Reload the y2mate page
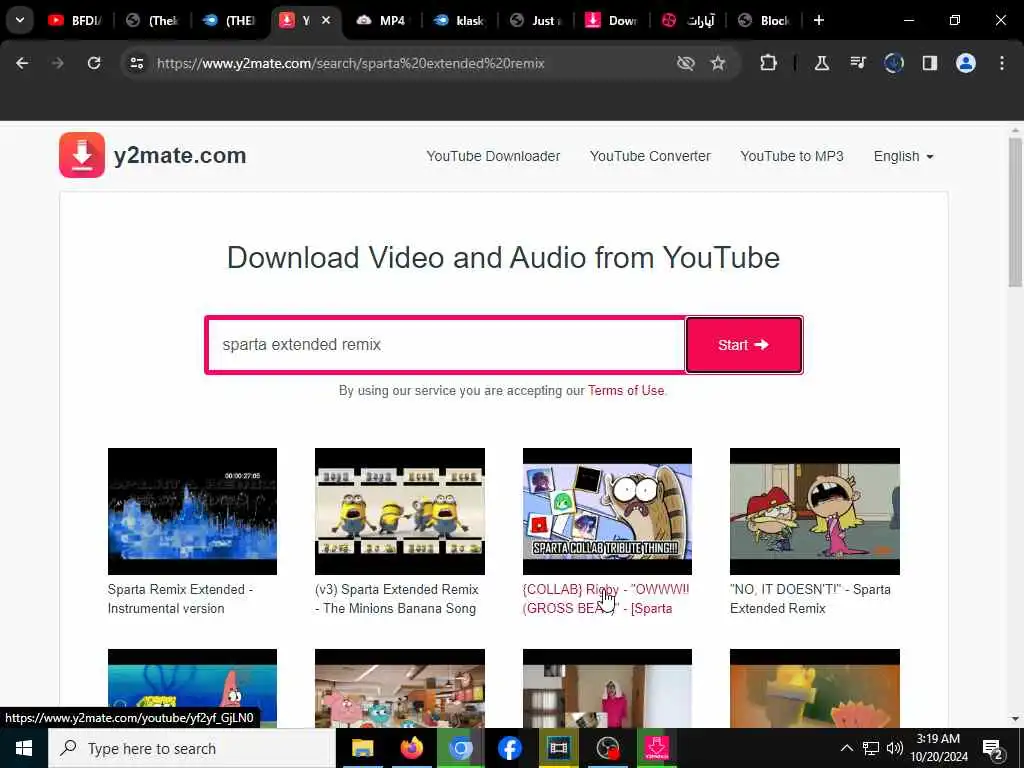This screenshot has height=768, width=1024. pyautogui.click(x=94, y=63)
